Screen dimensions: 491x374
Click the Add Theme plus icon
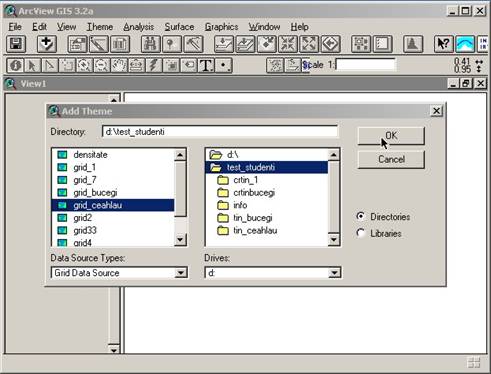tap(46, 44)
